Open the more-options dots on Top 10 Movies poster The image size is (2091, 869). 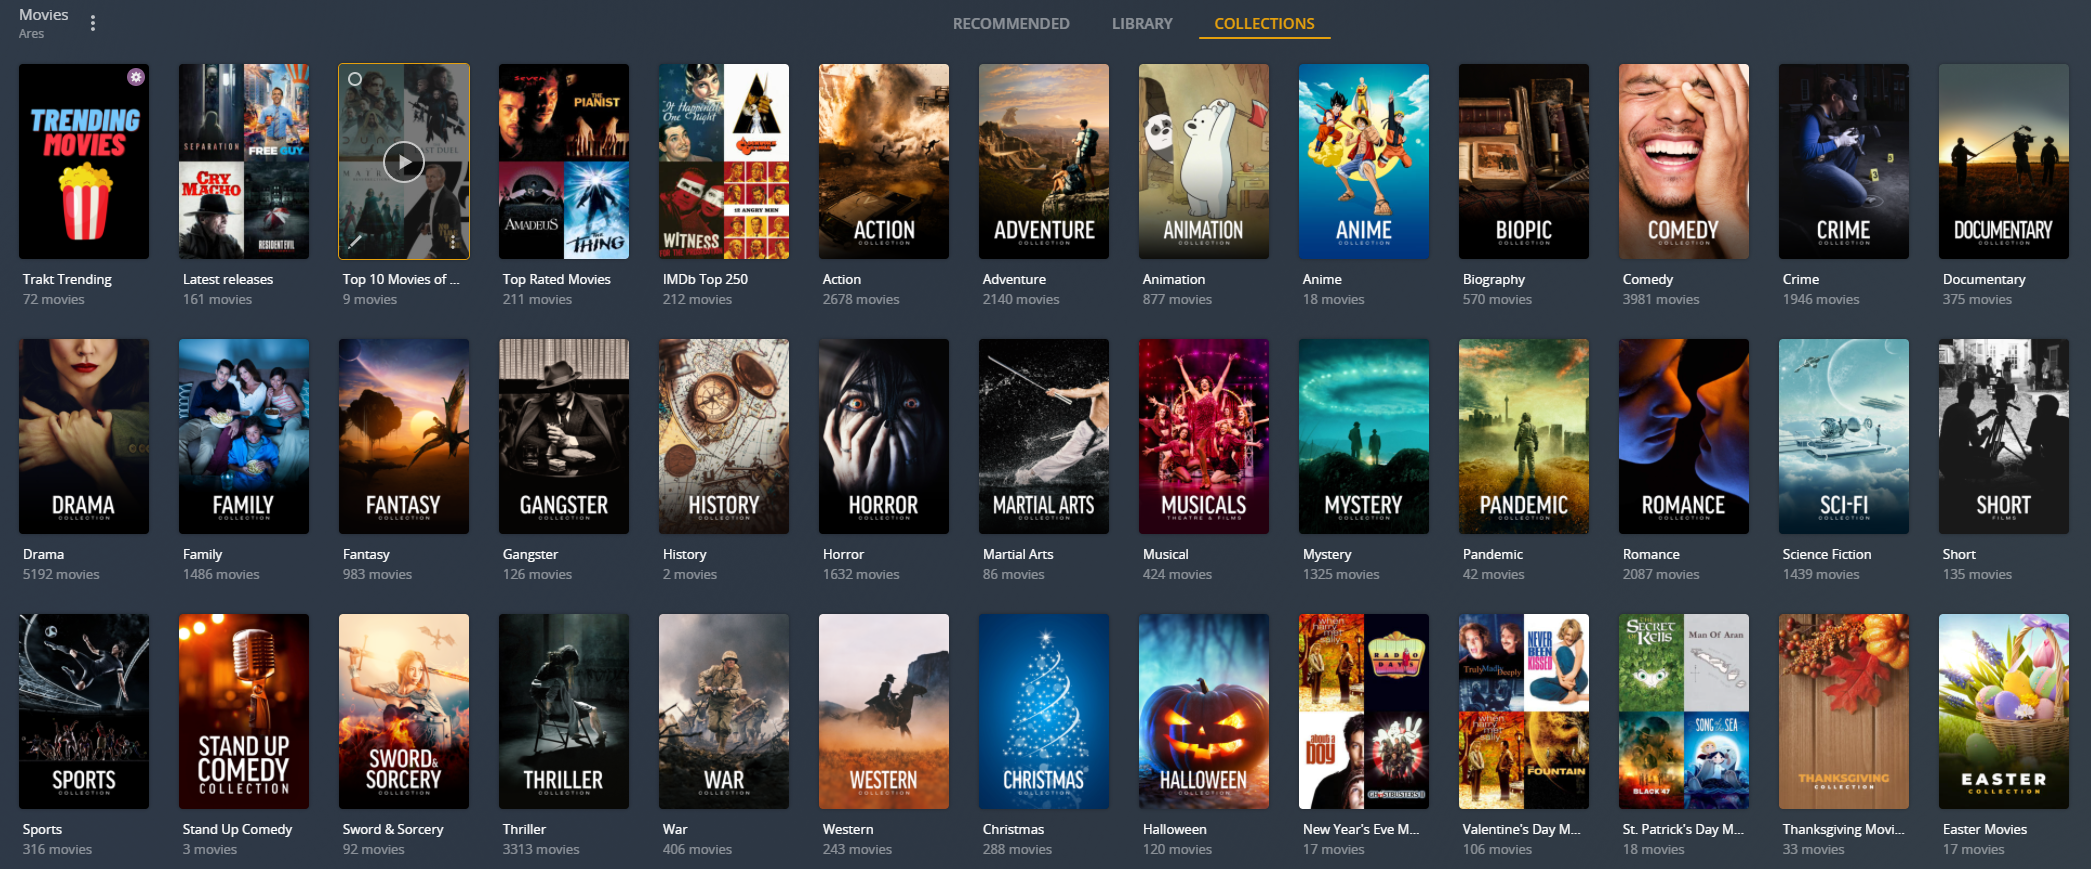(x=453, y=242)
